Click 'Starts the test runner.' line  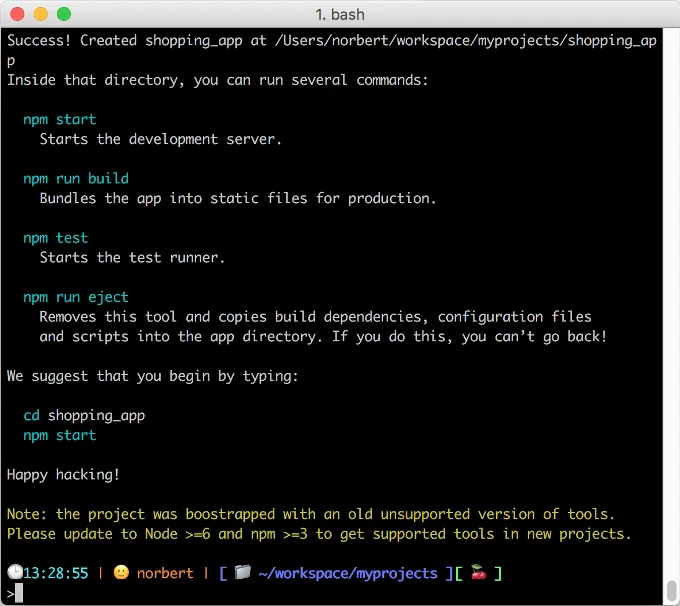(x=132, y=258)
